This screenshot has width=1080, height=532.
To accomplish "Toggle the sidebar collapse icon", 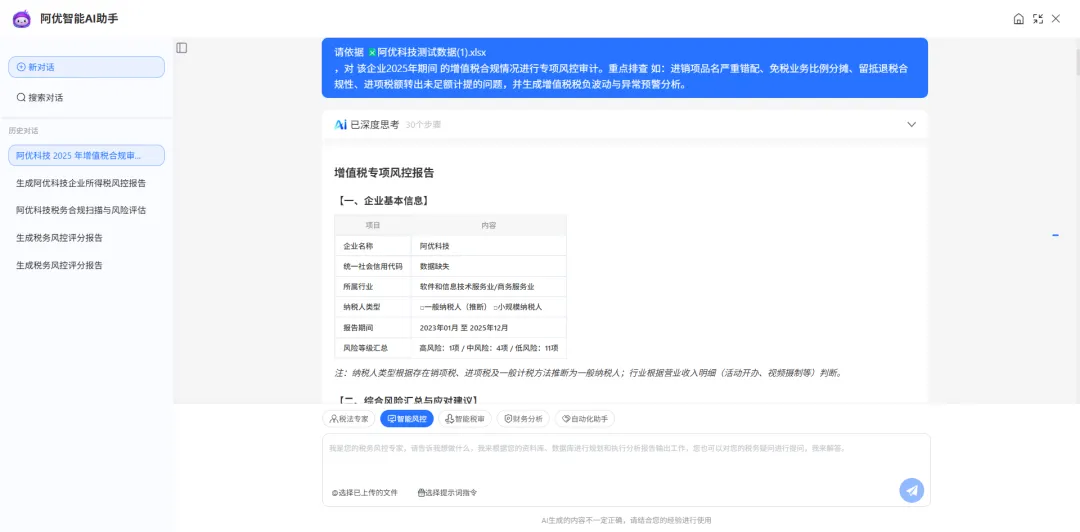I will click(182, 48).
